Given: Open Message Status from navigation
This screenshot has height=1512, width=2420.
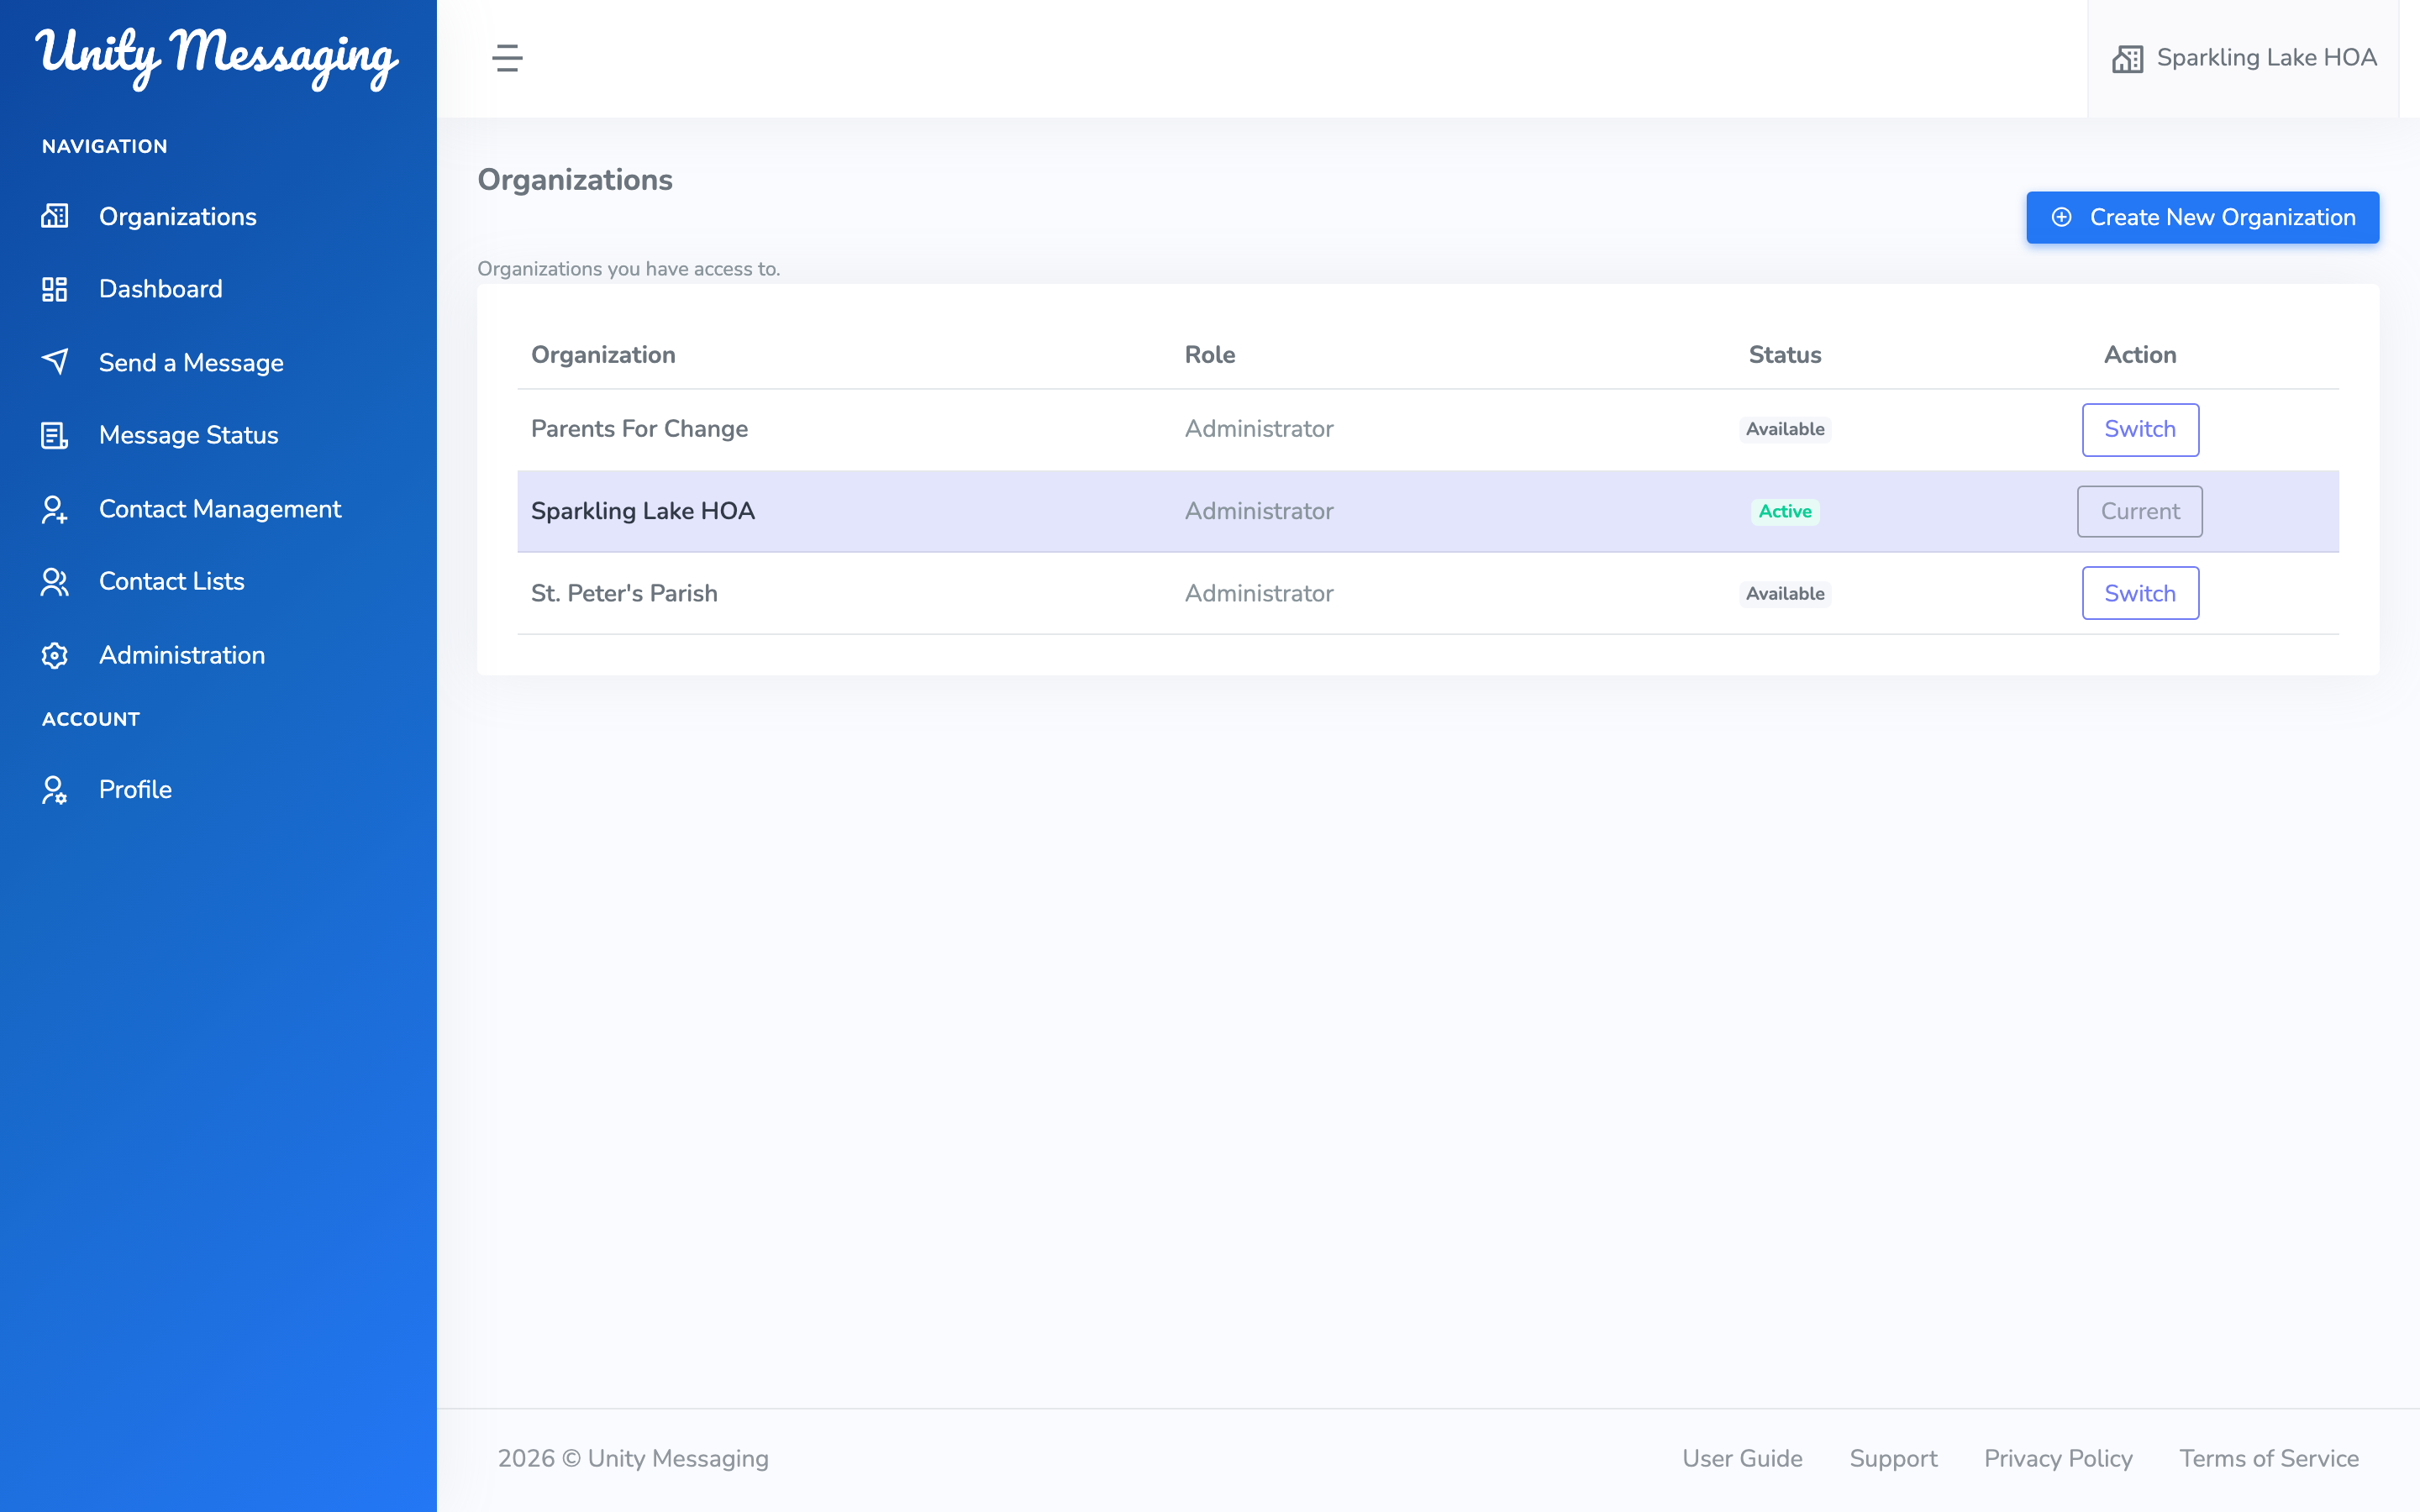Looking at the screenshot, I should 188,435.
